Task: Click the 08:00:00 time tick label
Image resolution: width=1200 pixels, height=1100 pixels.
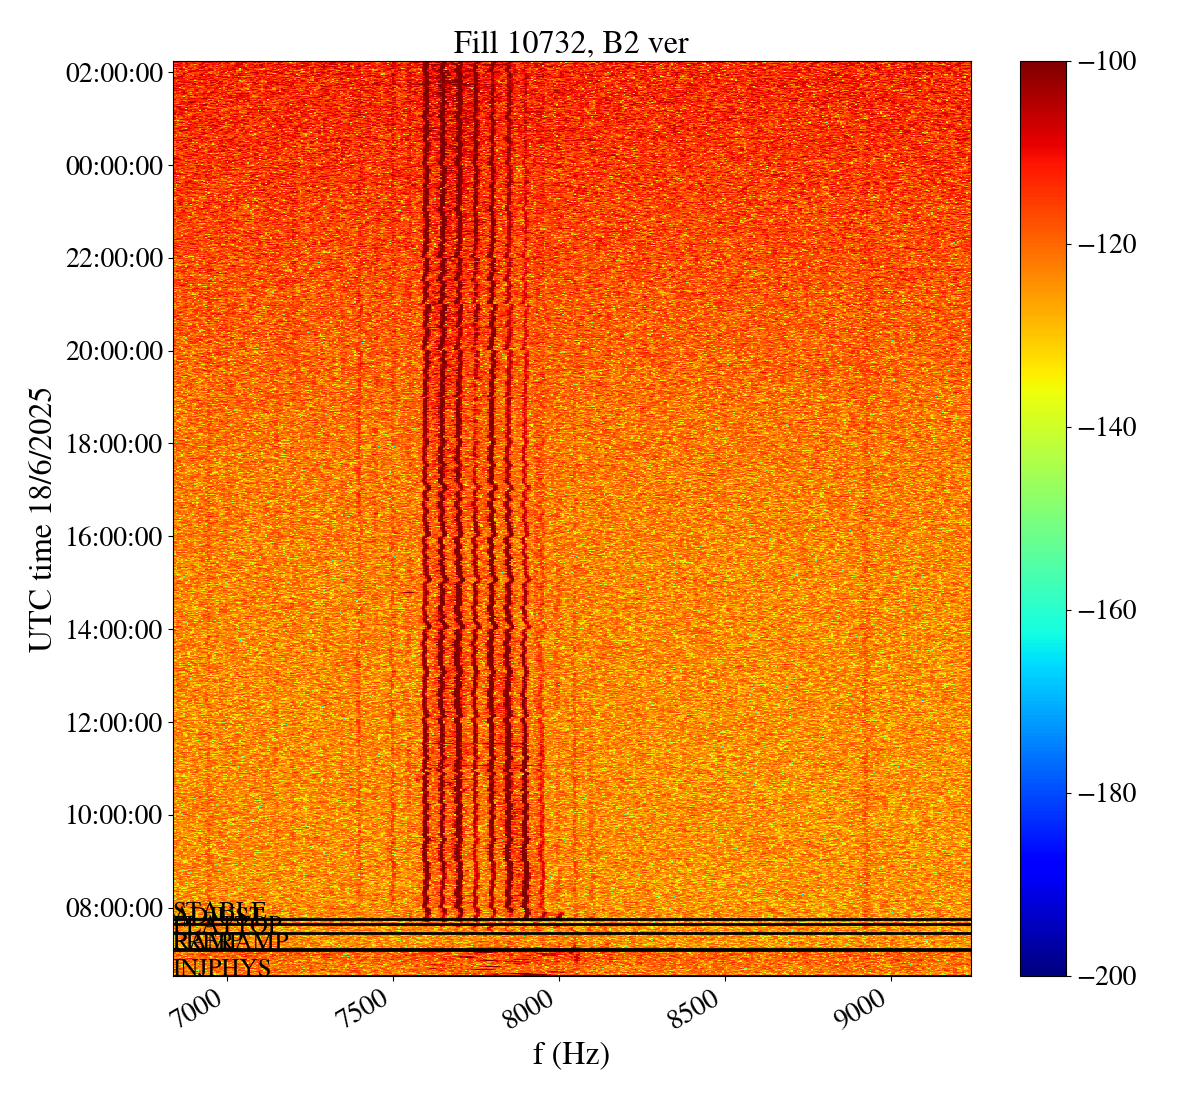Action: 114,908
